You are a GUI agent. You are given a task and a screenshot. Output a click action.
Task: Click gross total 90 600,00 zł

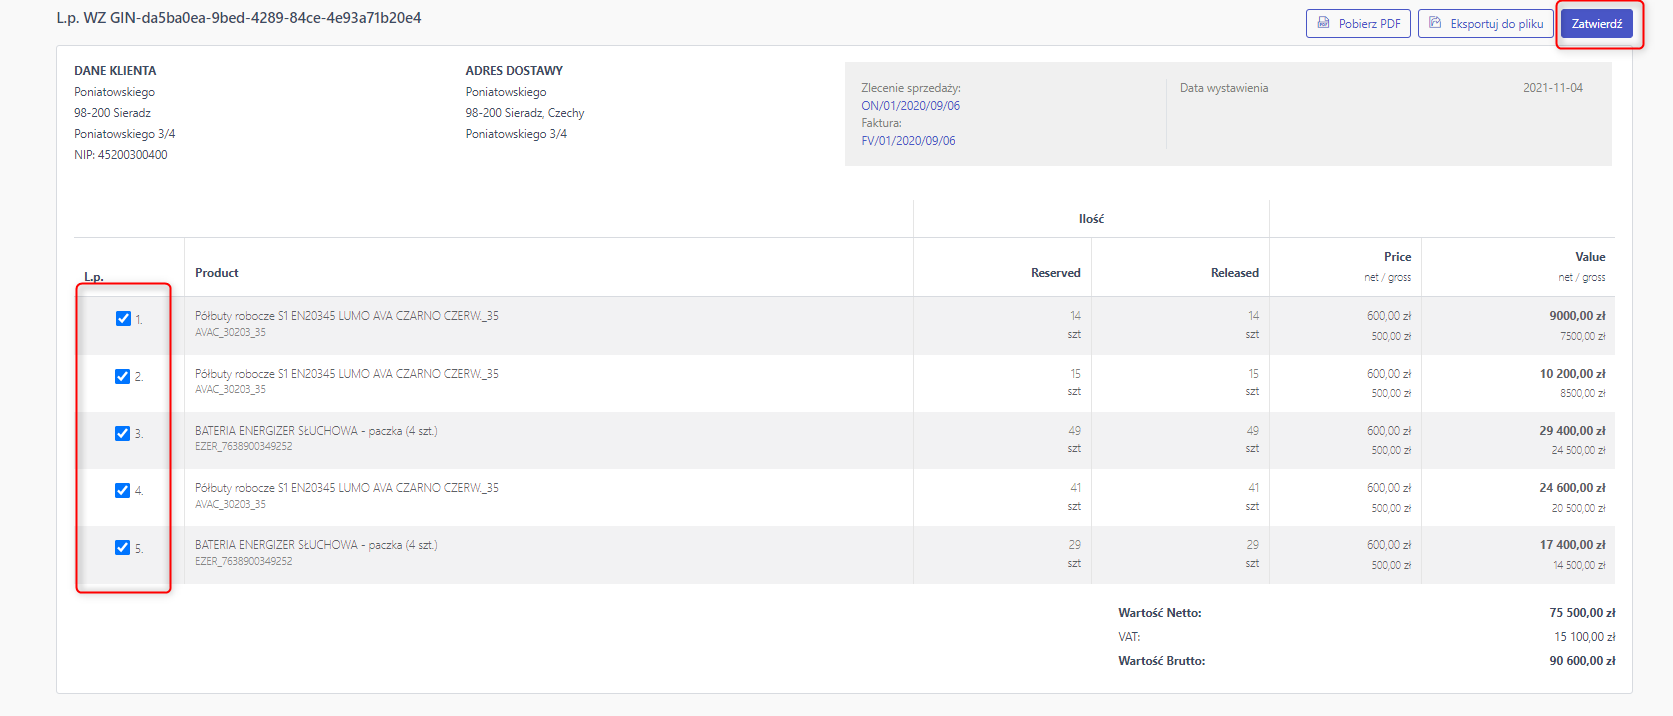click(1582, 661)
